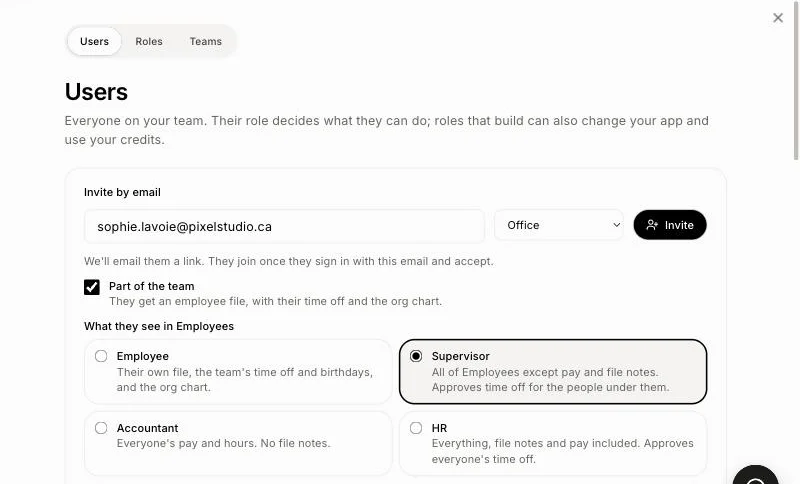Click the Office dropdown chevron arrow
The height and width of the screenshot is (484, 800).
coord(616,225)
